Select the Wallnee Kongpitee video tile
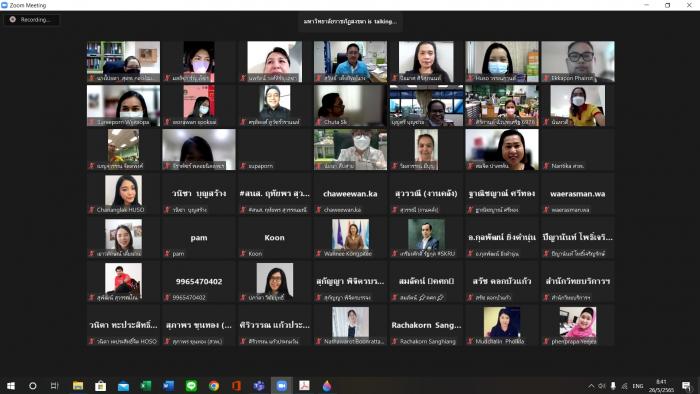This screenshot has width=700, height=394. (x=350, y=238)
